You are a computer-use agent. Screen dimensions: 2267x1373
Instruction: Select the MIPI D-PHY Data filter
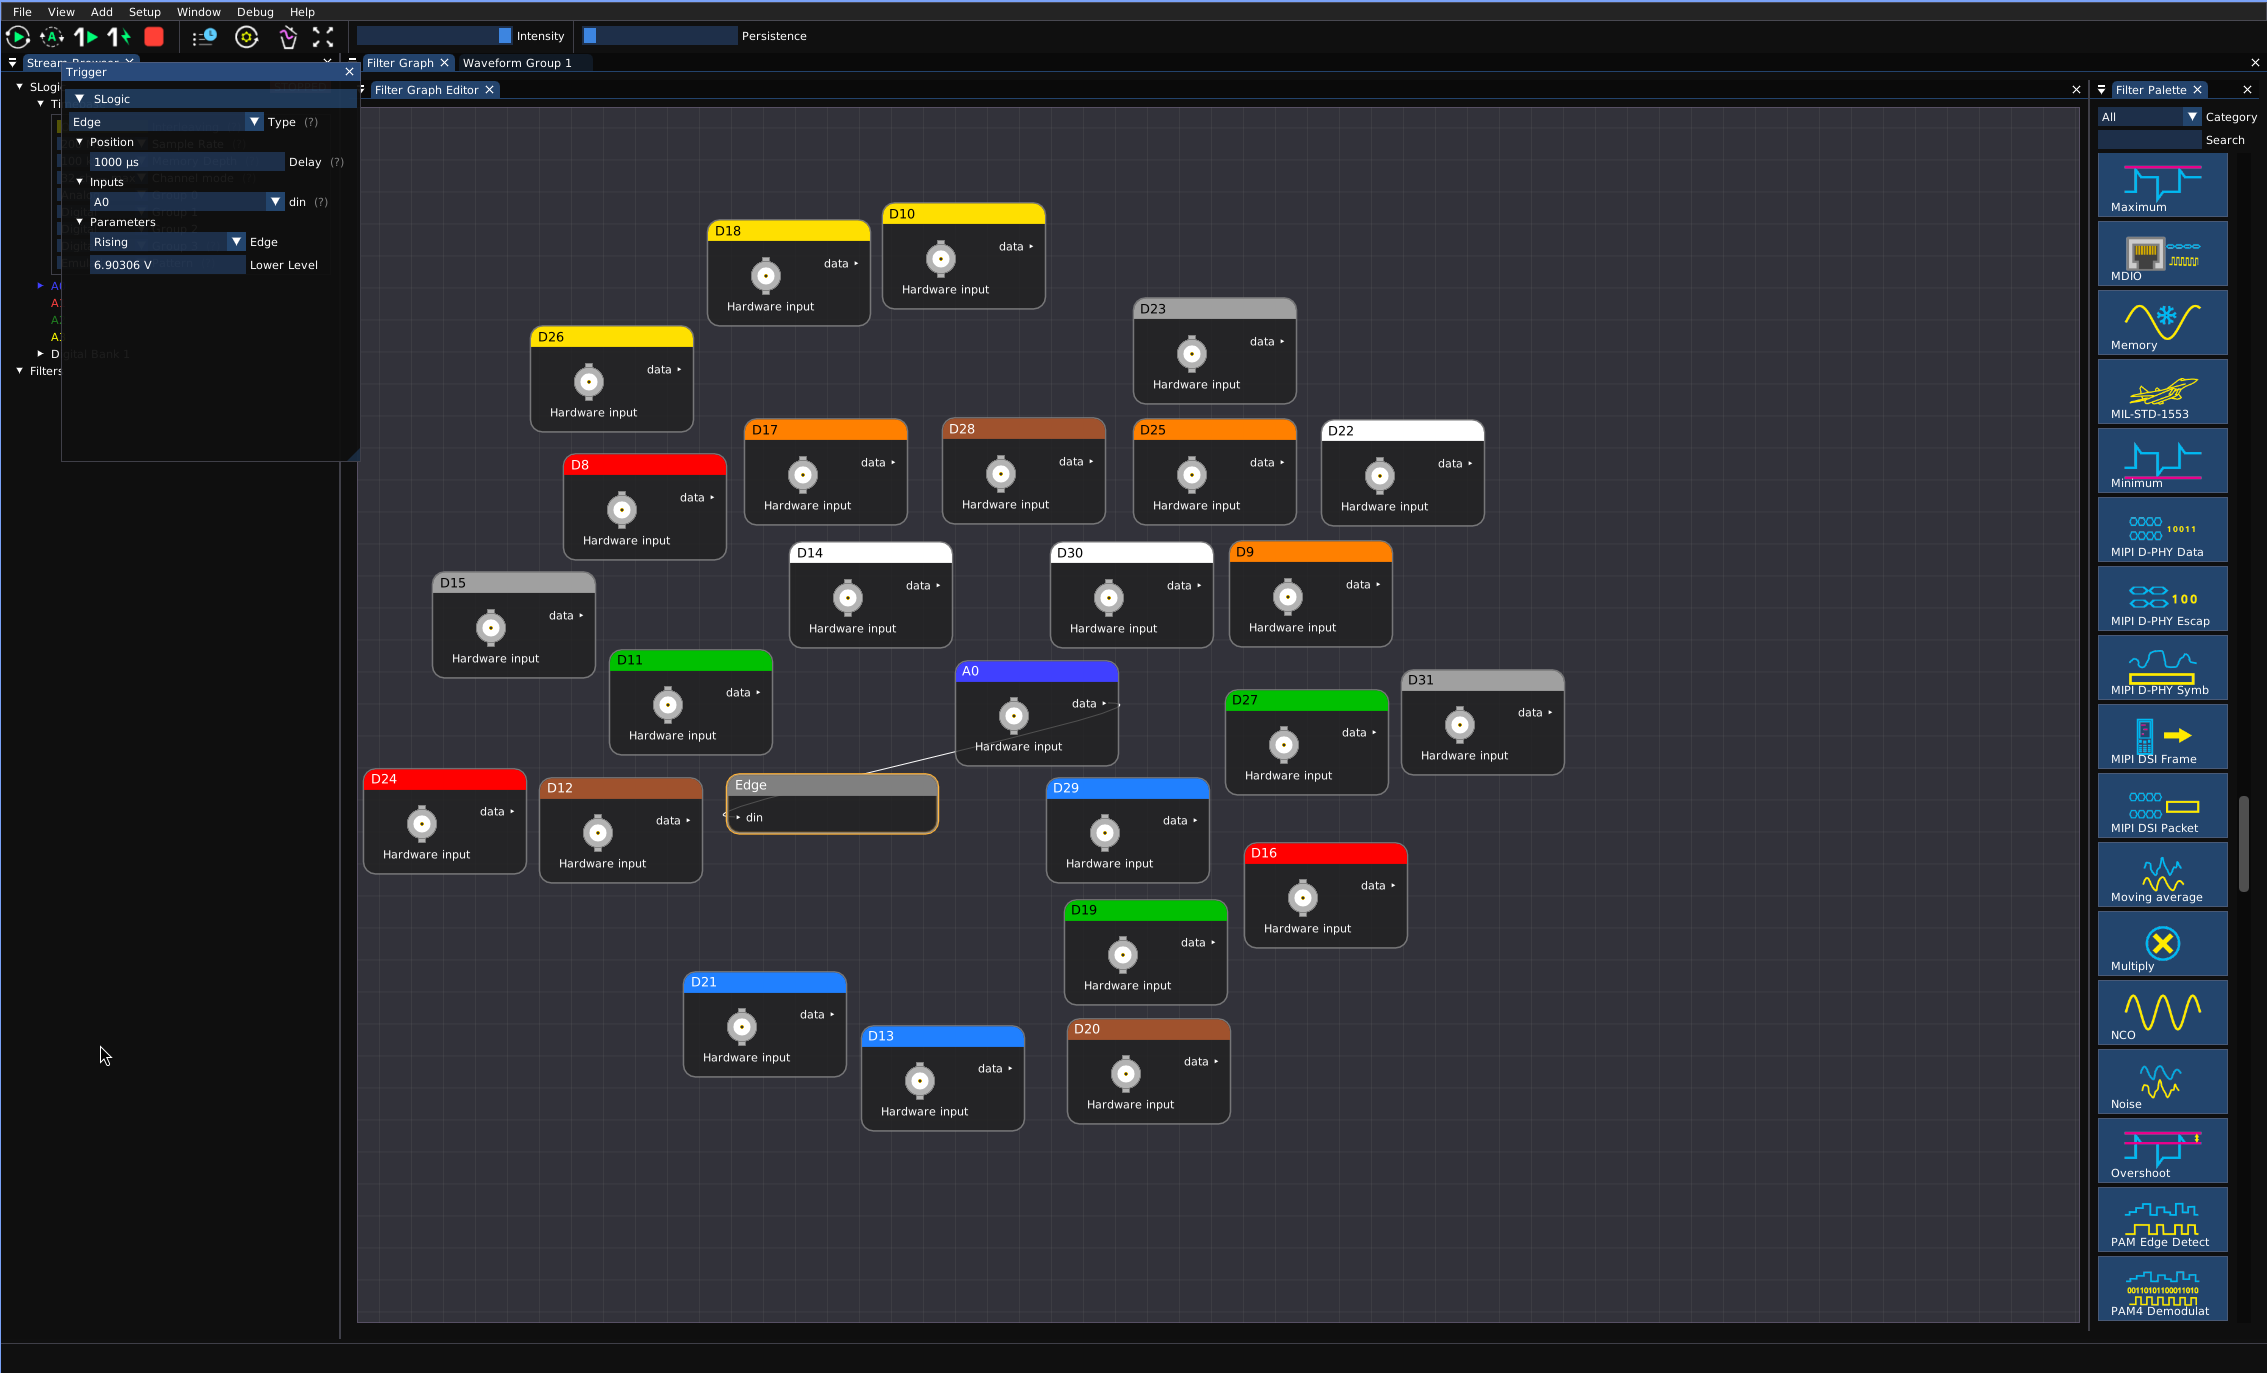2162,530
